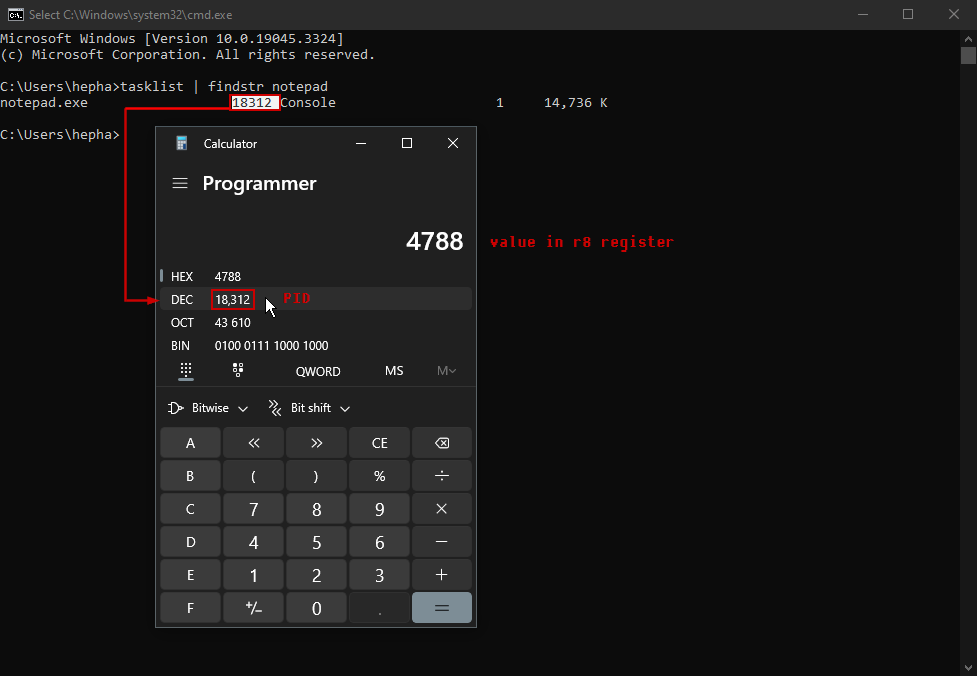
Task: Click the divide operator key
Action: pyautogui.click(x=442, y=476)
